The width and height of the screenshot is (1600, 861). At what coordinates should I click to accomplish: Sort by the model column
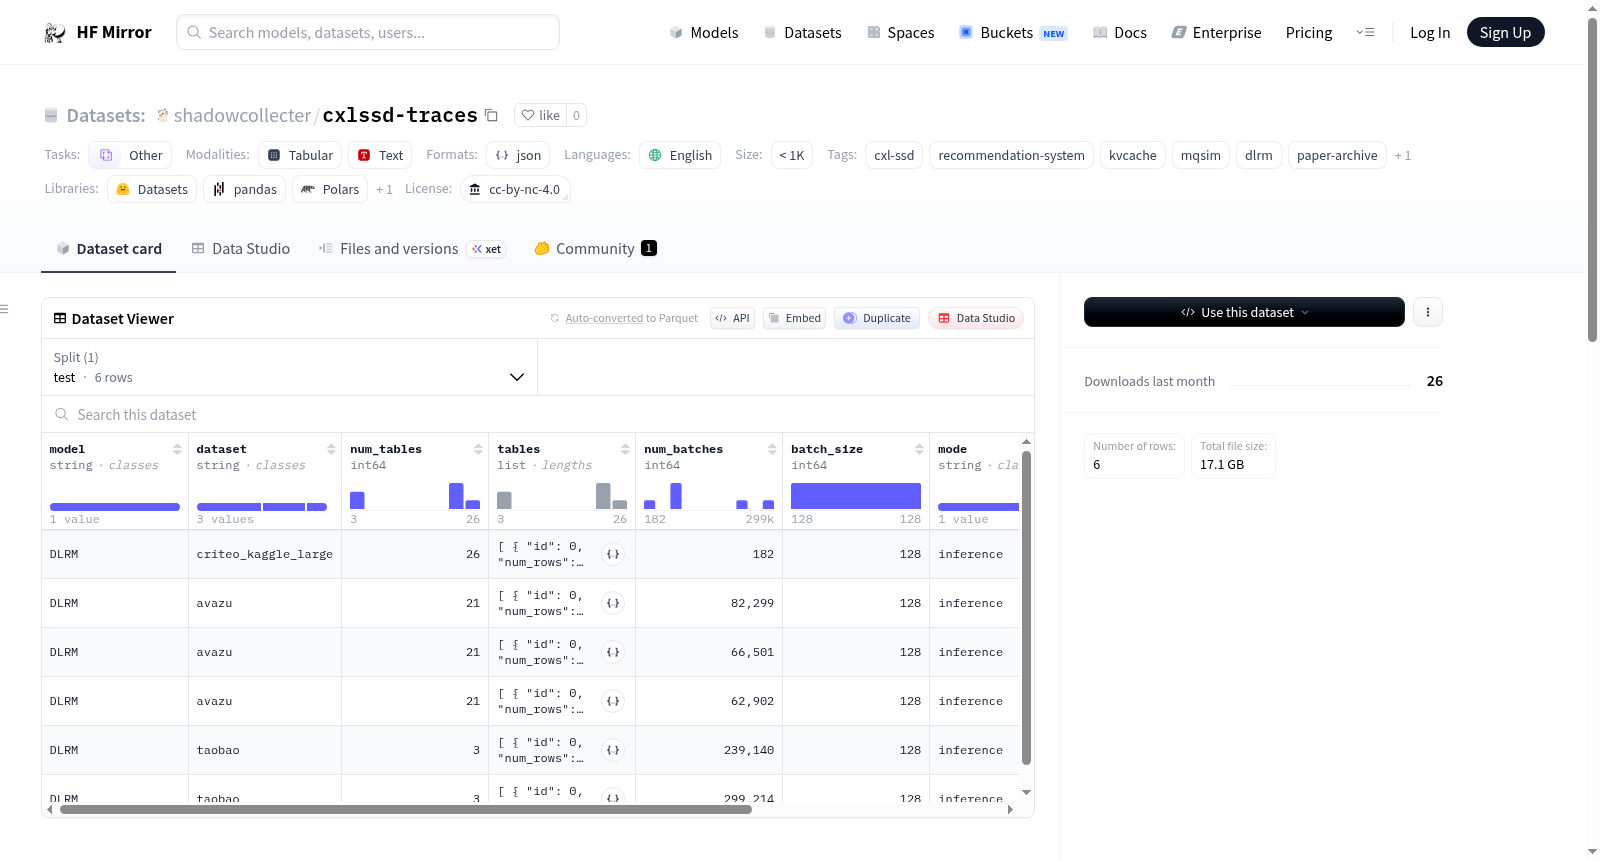(177, 449)
